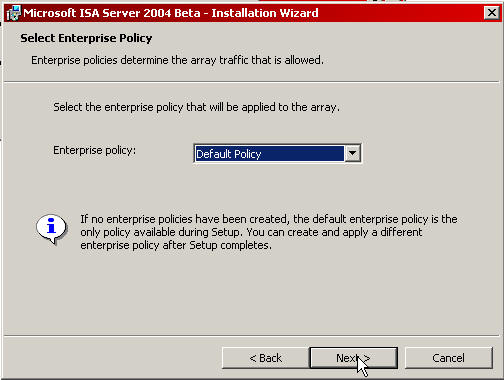Screen dimensions: 504x380
Task: Click 'Enterprise policies determine the array traffic' text
Action: [x=177, y=60]
